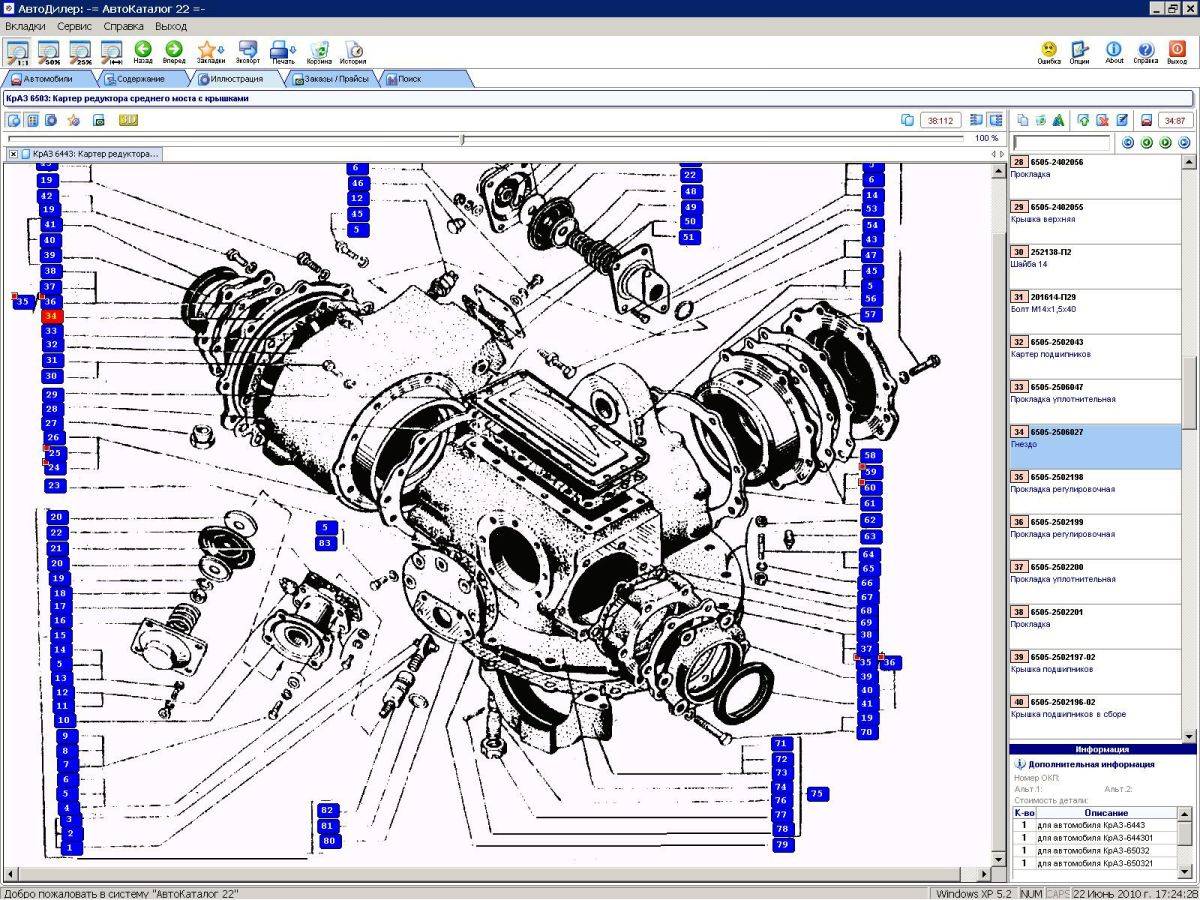Click the red X delete icon in parts toolbar
Viewport: 1200px width, 900px height.
(1102, 120)
